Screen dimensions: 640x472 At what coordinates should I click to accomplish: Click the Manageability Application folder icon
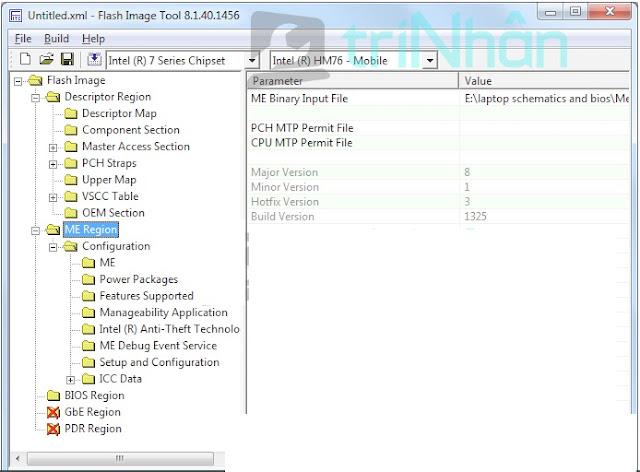pos(88,313)
